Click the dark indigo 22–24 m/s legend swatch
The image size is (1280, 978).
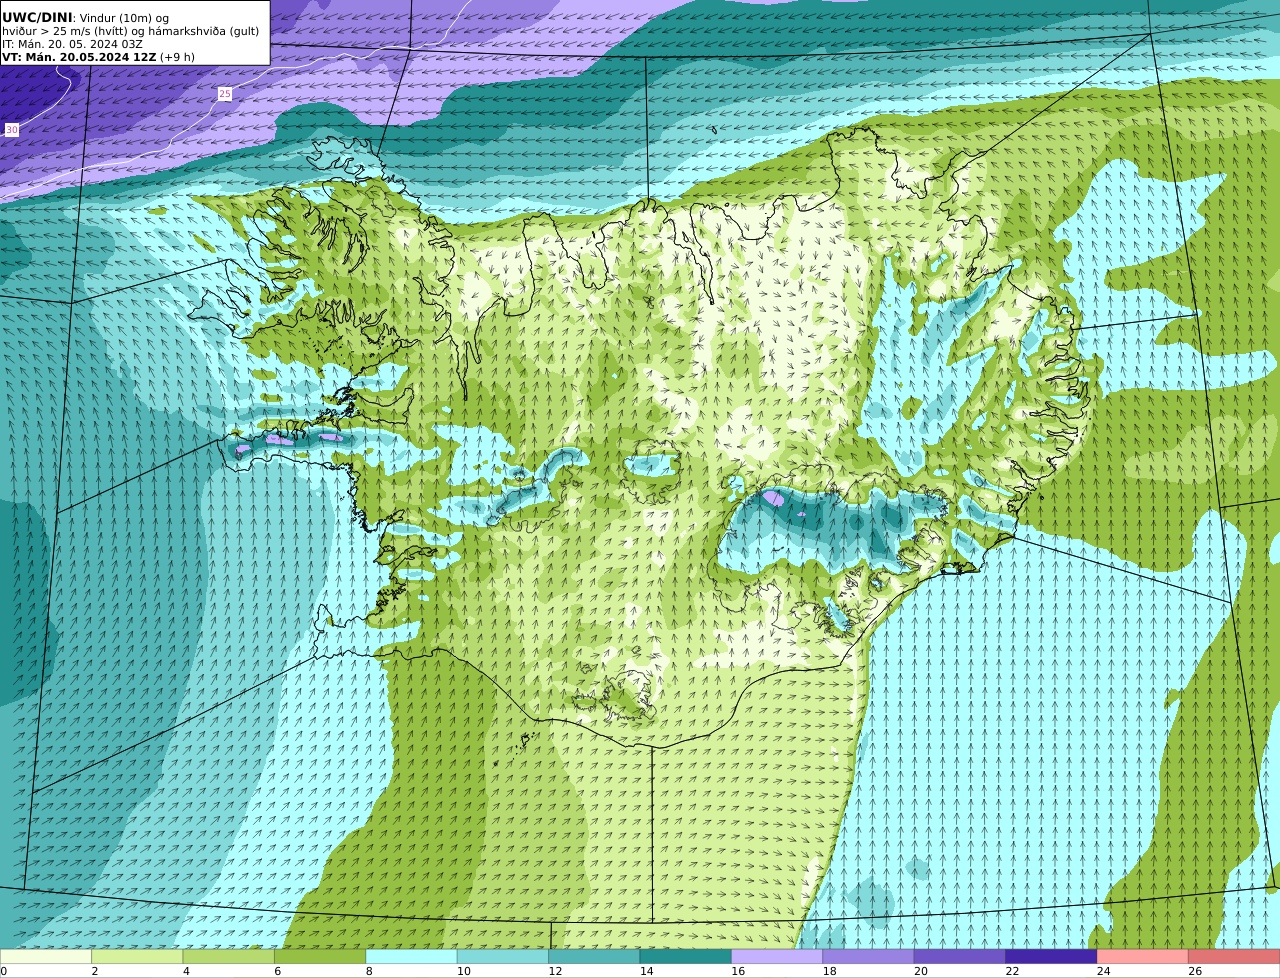click(x=1052, y=956)
